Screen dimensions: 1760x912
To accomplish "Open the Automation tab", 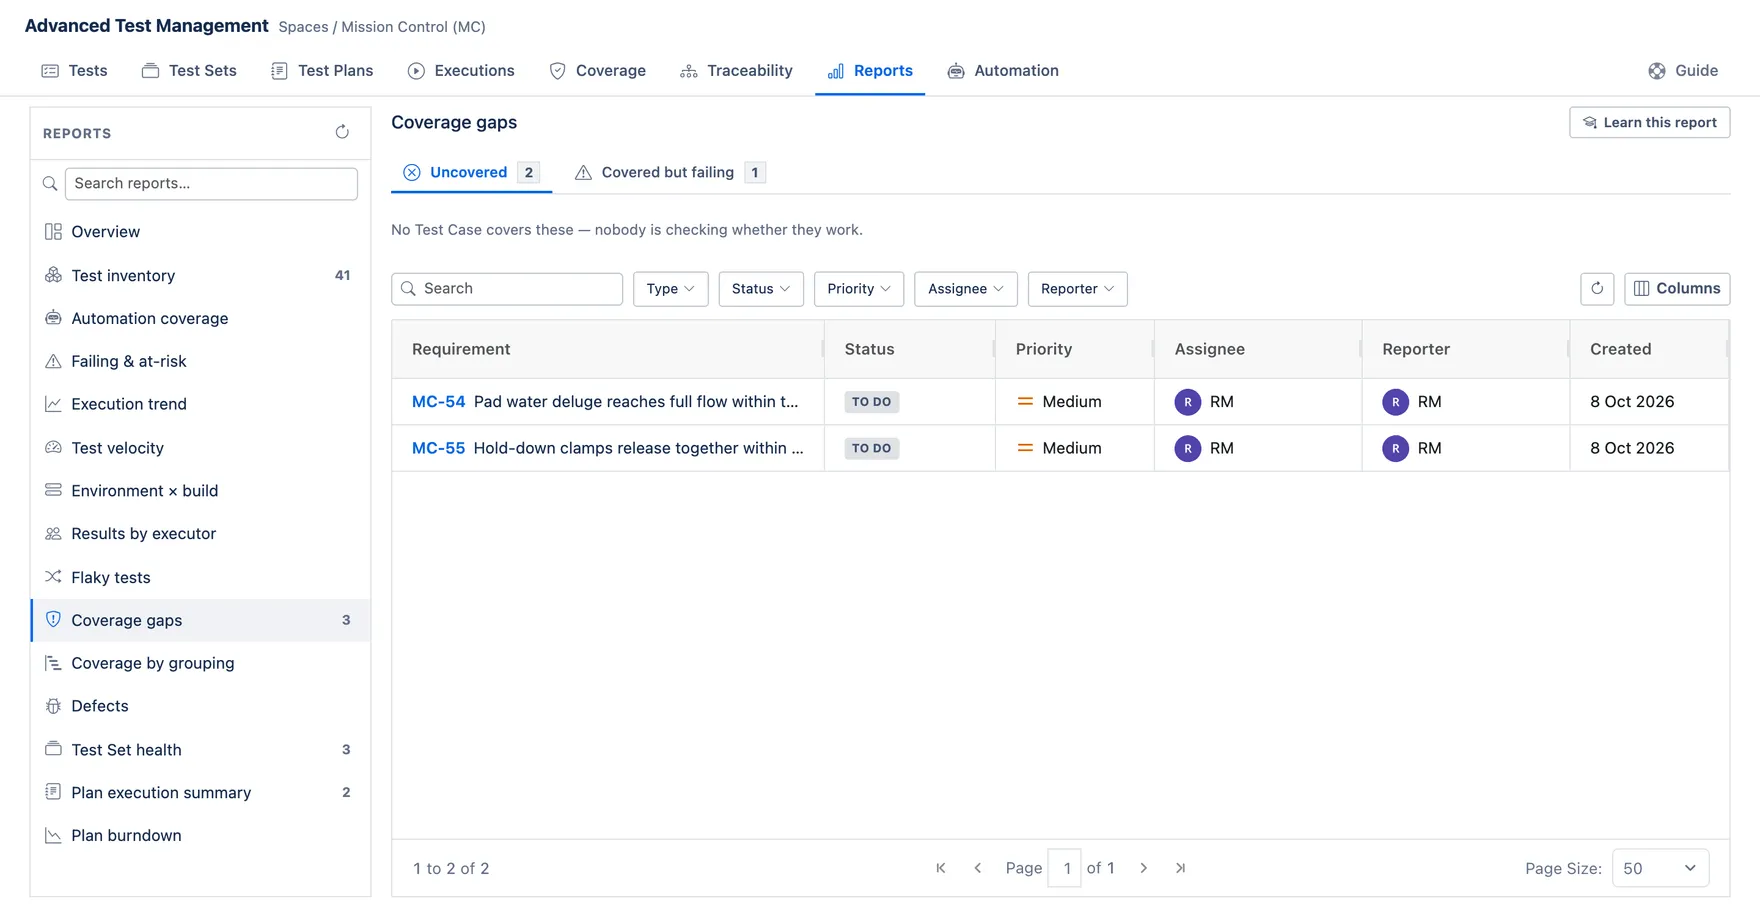I will coord(1003,71).
